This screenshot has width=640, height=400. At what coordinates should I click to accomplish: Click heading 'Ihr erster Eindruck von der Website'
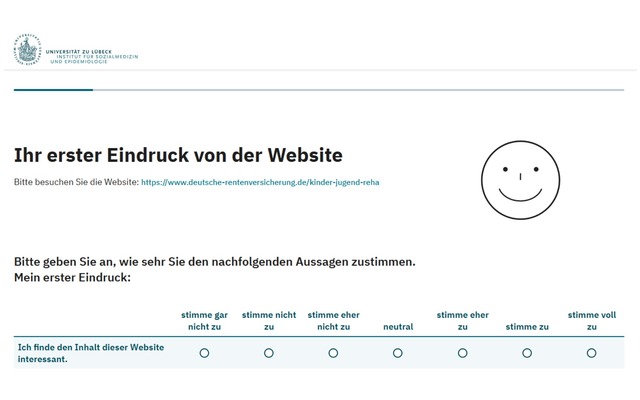point(178,155)
